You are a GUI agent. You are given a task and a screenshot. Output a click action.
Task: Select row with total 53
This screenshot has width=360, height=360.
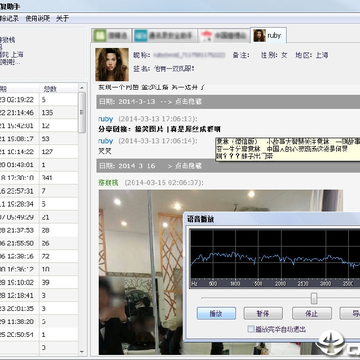(x=39, y=139)
